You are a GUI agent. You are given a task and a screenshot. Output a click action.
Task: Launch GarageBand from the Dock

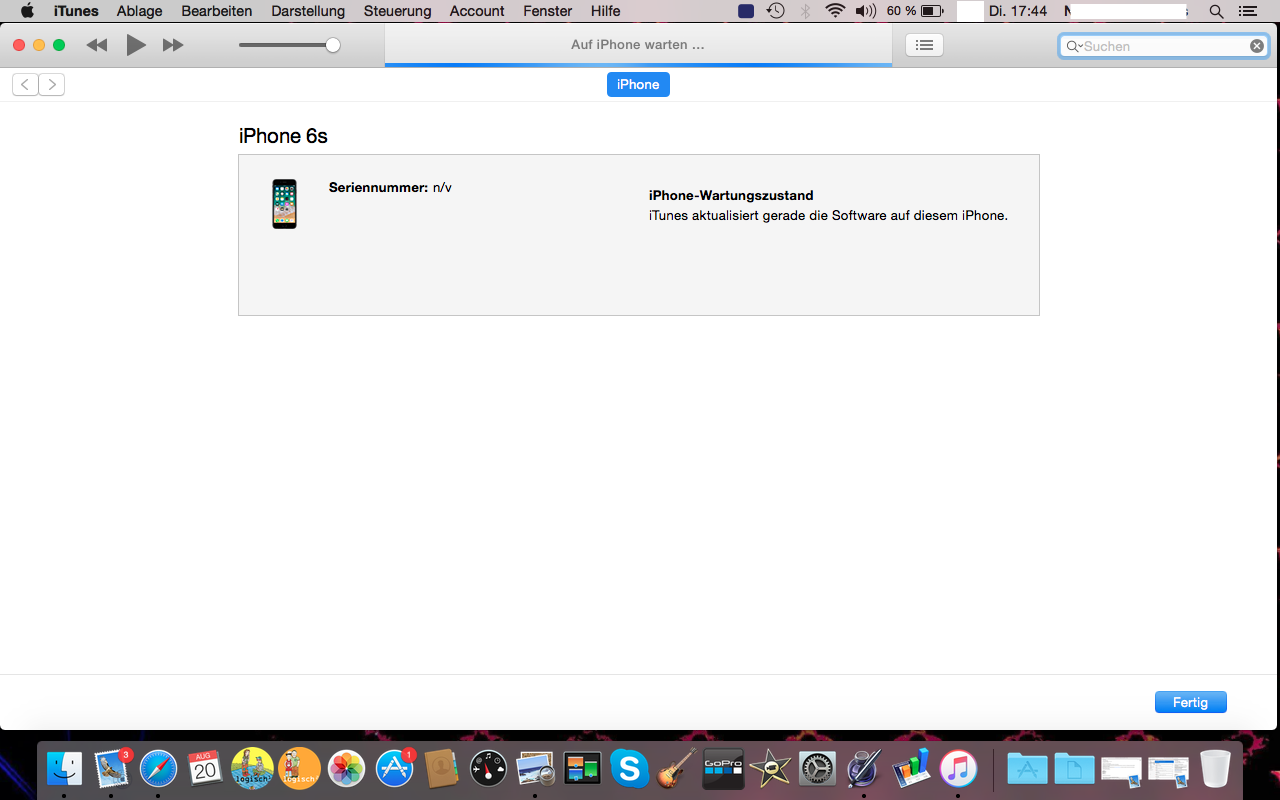click(x=677, y=768)
